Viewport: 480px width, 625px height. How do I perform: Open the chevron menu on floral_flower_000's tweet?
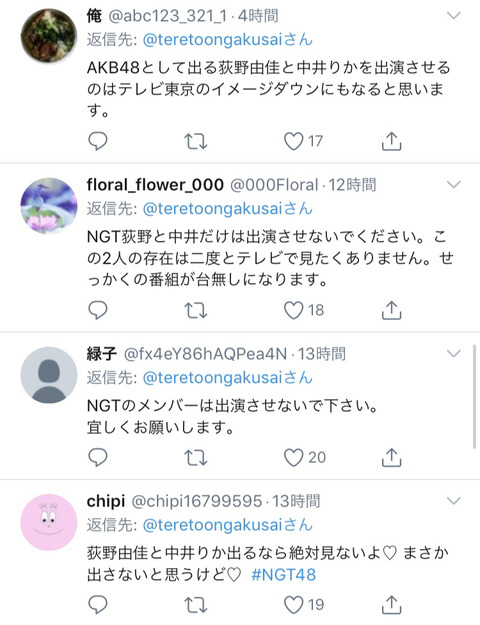pos(454,185)
